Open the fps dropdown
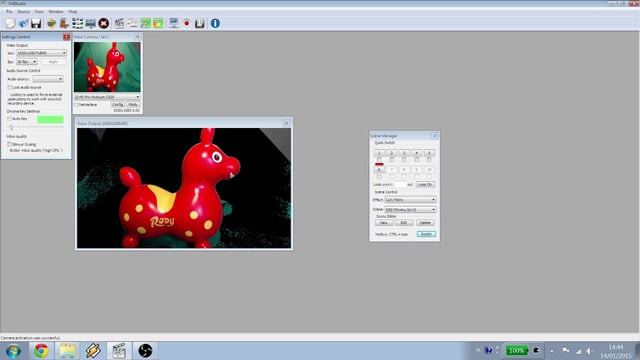The height and width of the screenshot is (360, 640). pos(27,62)
